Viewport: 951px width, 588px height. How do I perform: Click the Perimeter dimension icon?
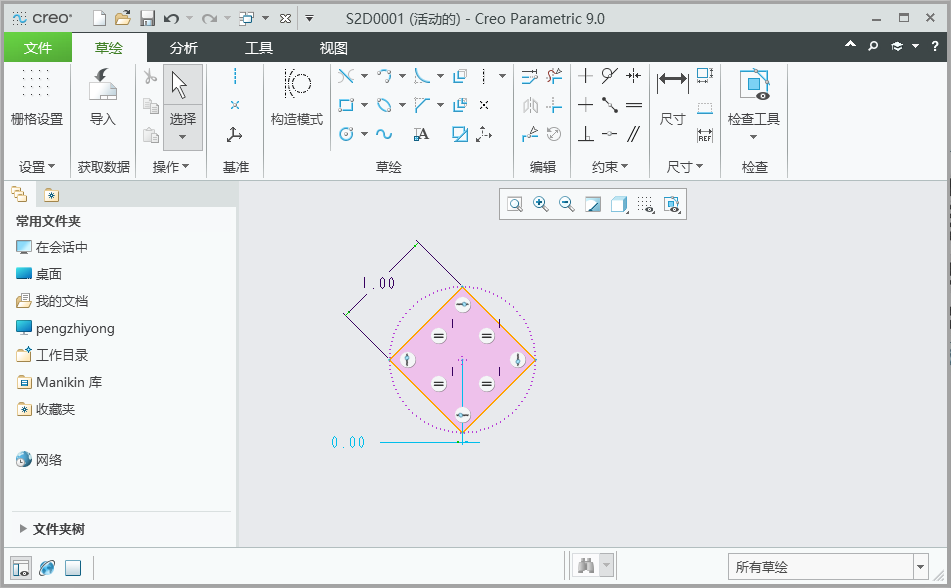click(x=705, y=76)
